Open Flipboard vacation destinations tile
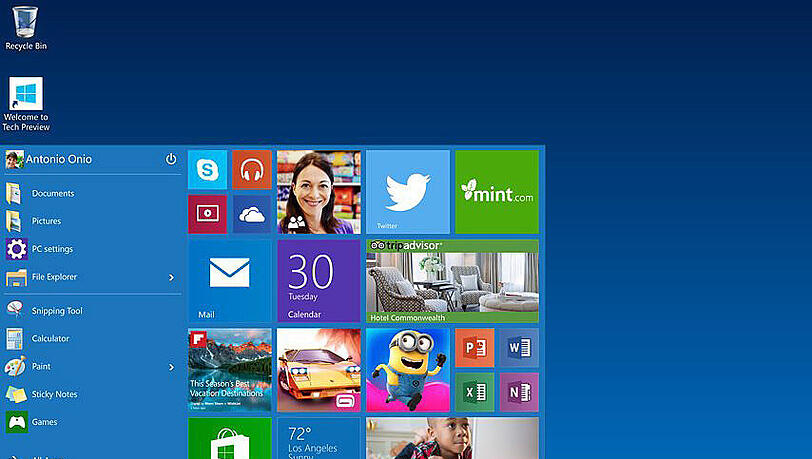The height and width of the screenshot is (459, 812). coord(230,370)
